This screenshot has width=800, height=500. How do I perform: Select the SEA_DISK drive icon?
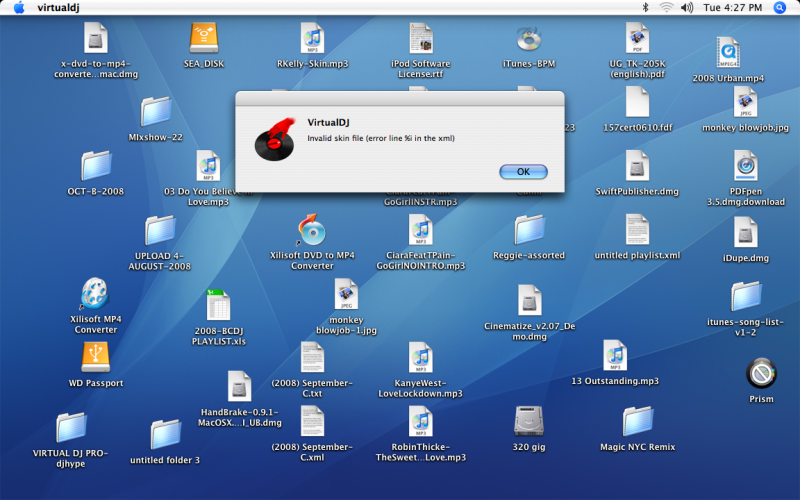[204, 39]
